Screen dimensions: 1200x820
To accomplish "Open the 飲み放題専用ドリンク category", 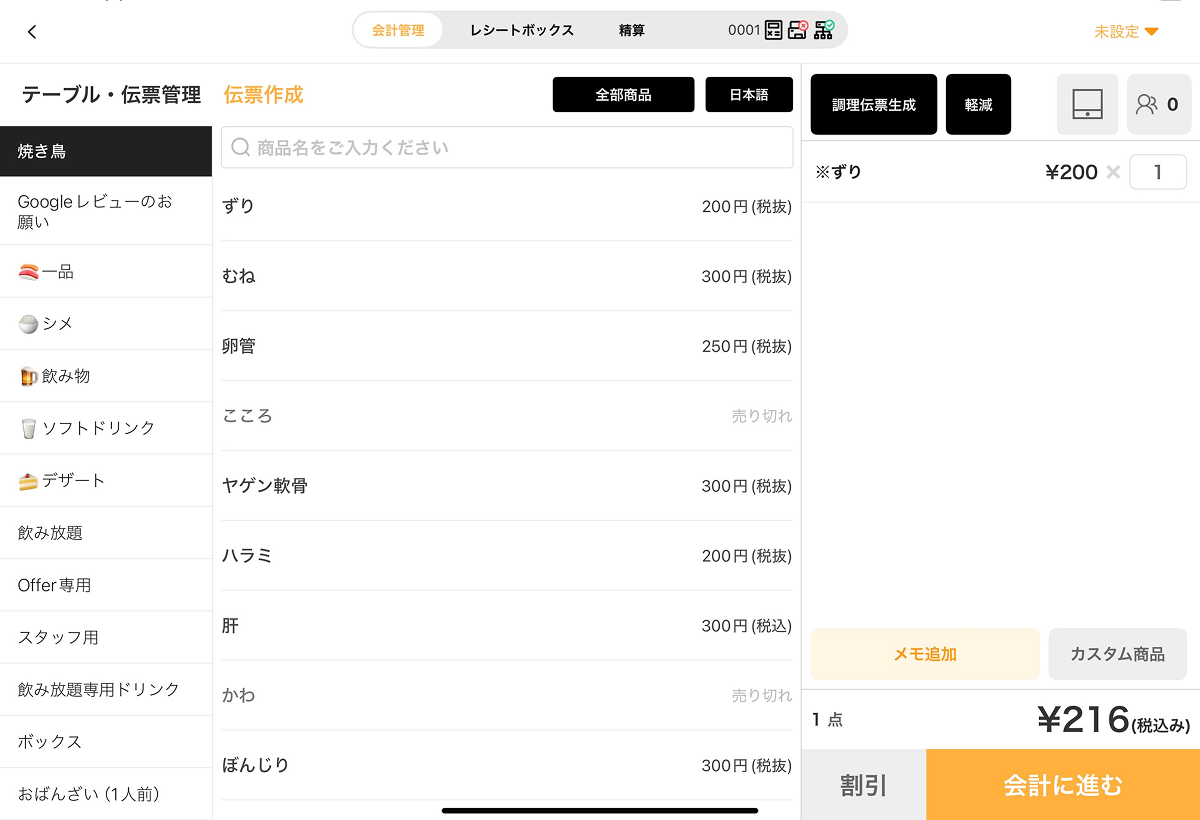I will 106,689.
